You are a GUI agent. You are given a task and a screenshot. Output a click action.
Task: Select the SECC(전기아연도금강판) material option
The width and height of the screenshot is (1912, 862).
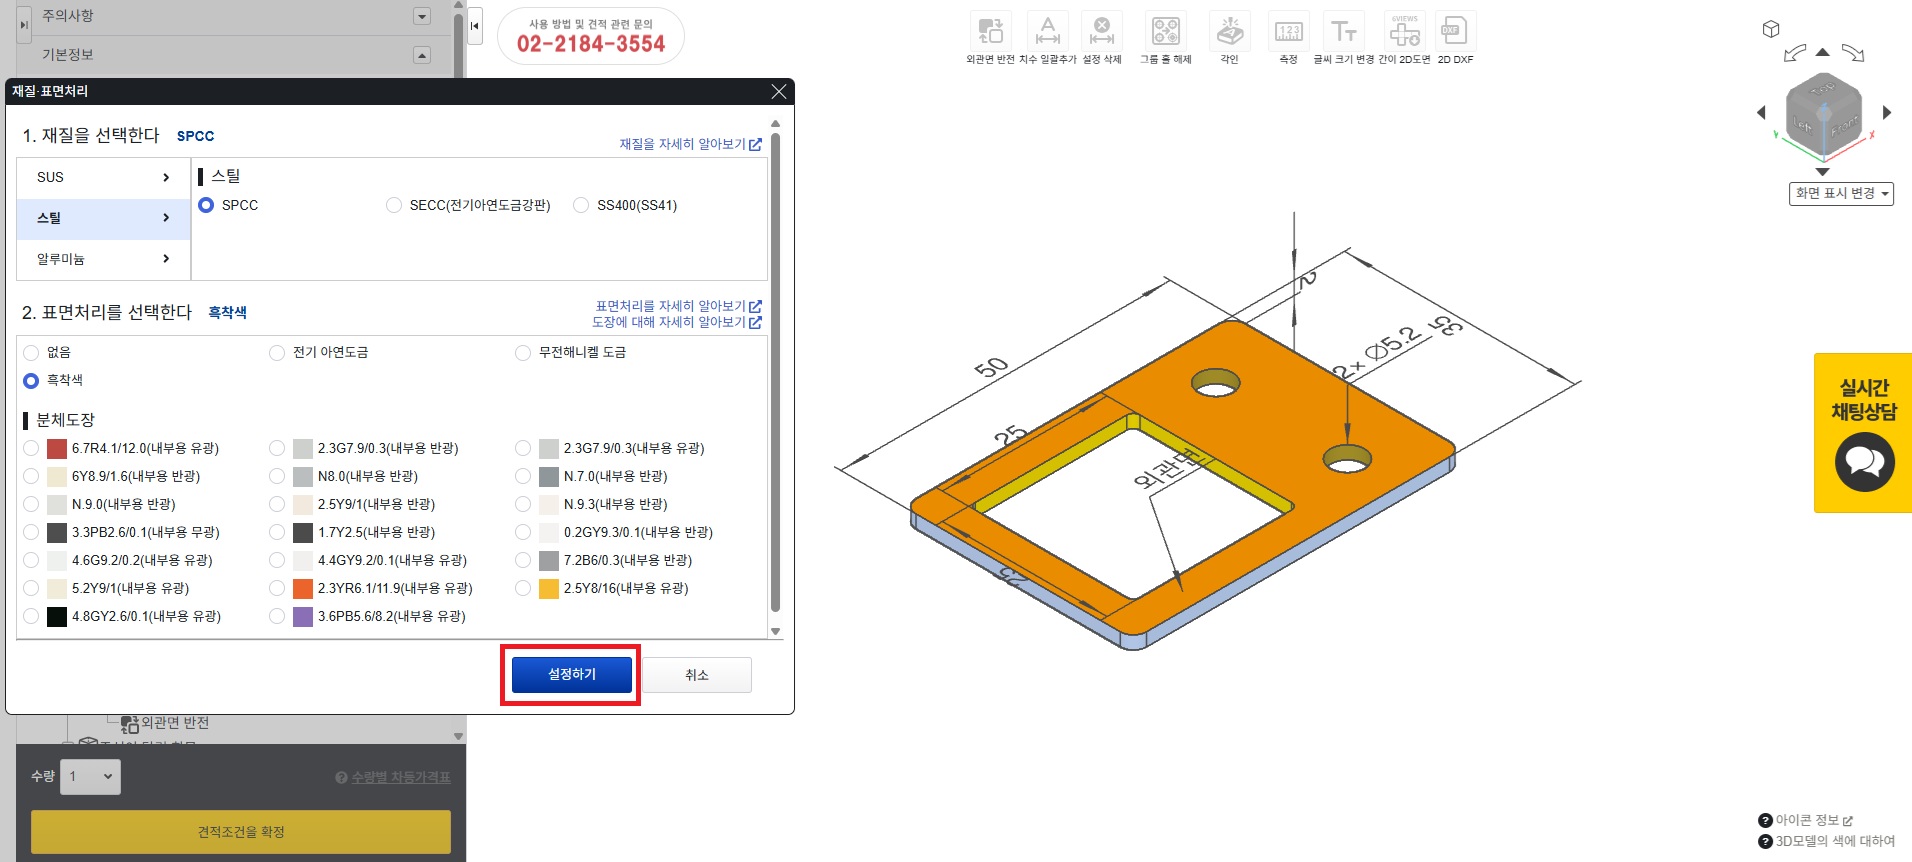pyautogui.click(x=394, y=205)
